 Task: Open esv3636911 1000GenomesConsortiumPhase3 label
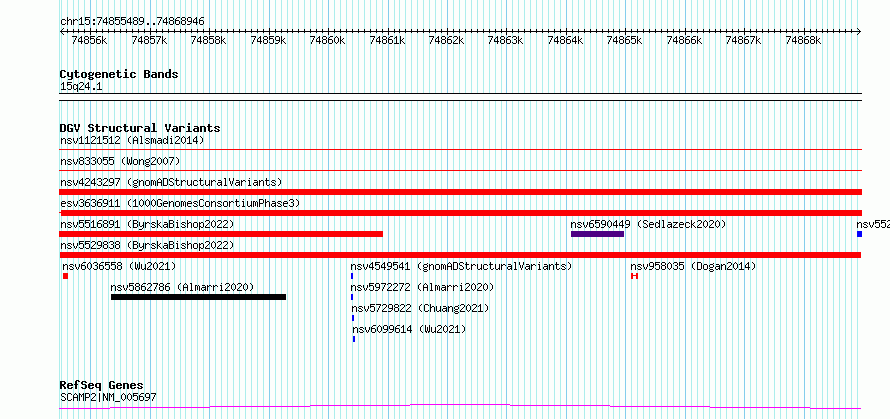pos(180,203)
